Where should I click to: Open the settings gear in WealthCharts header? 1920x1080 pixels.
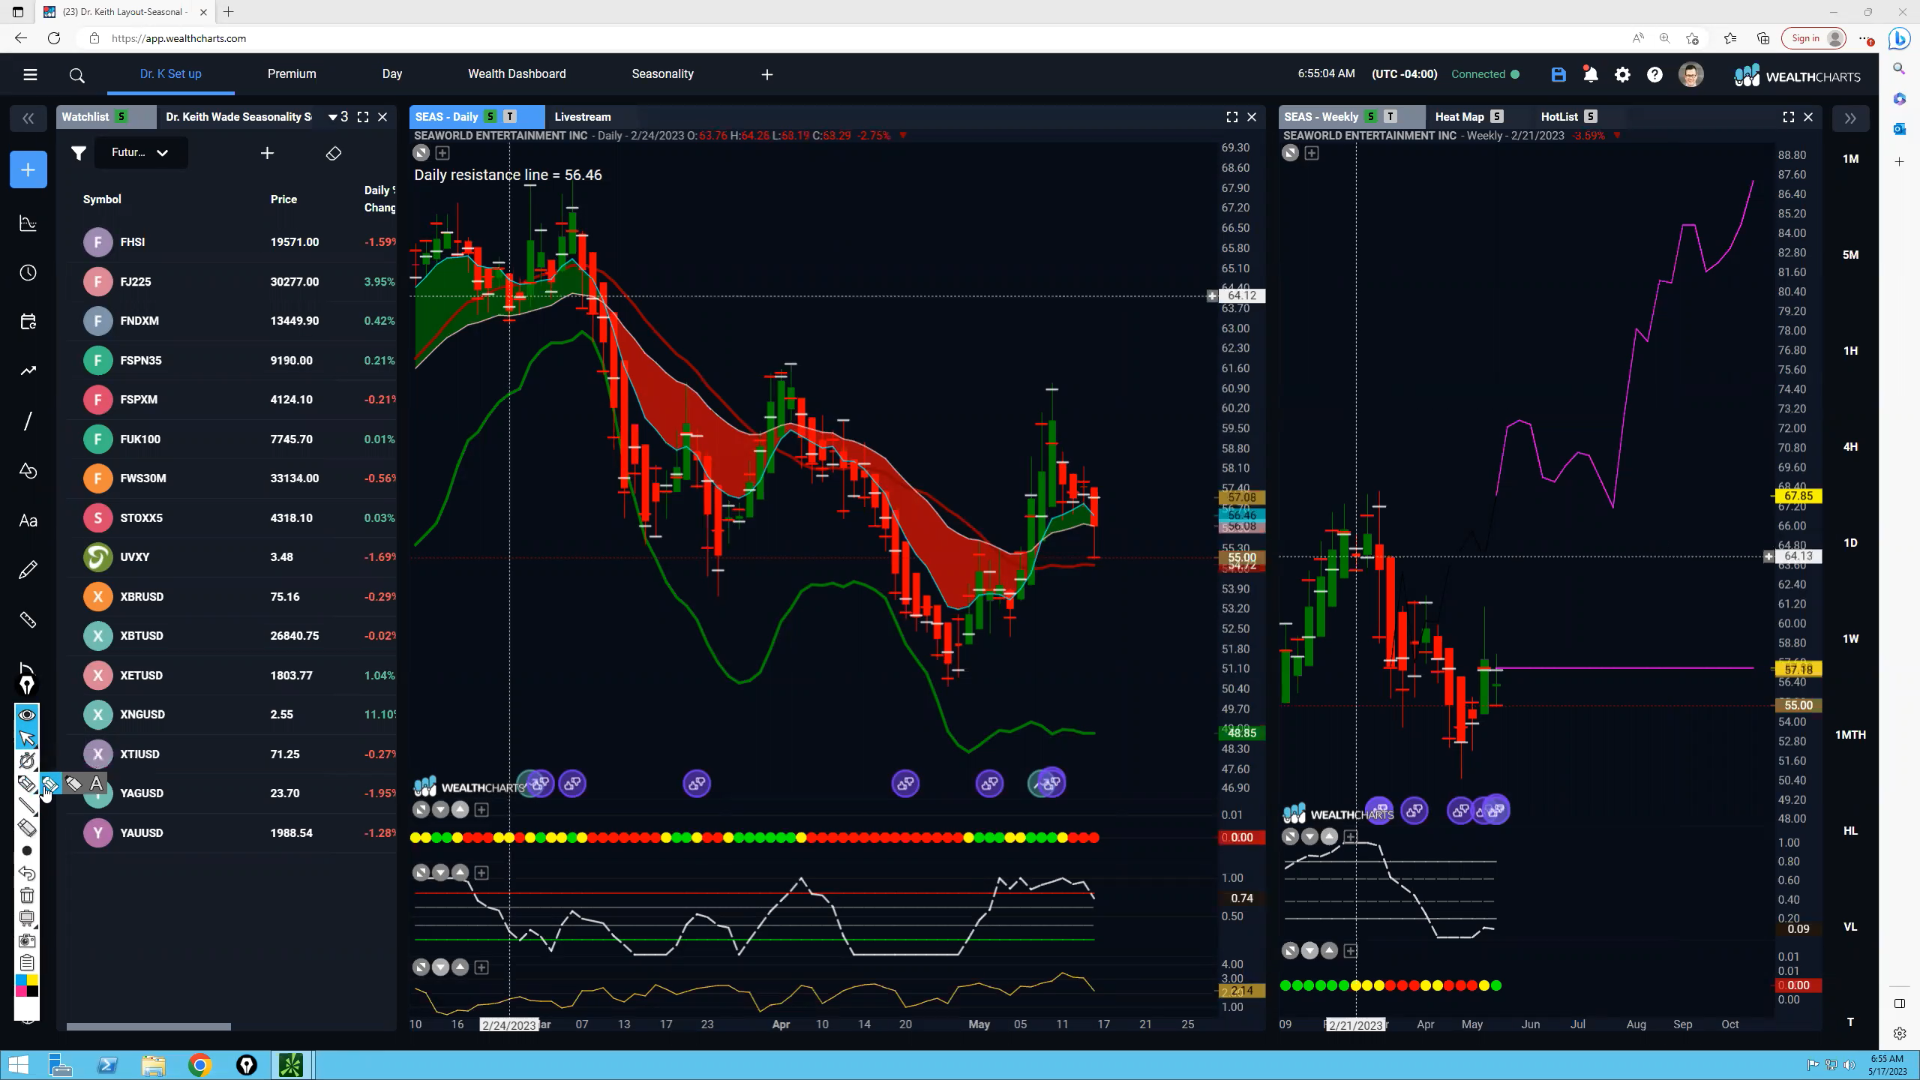[1622, 75]
